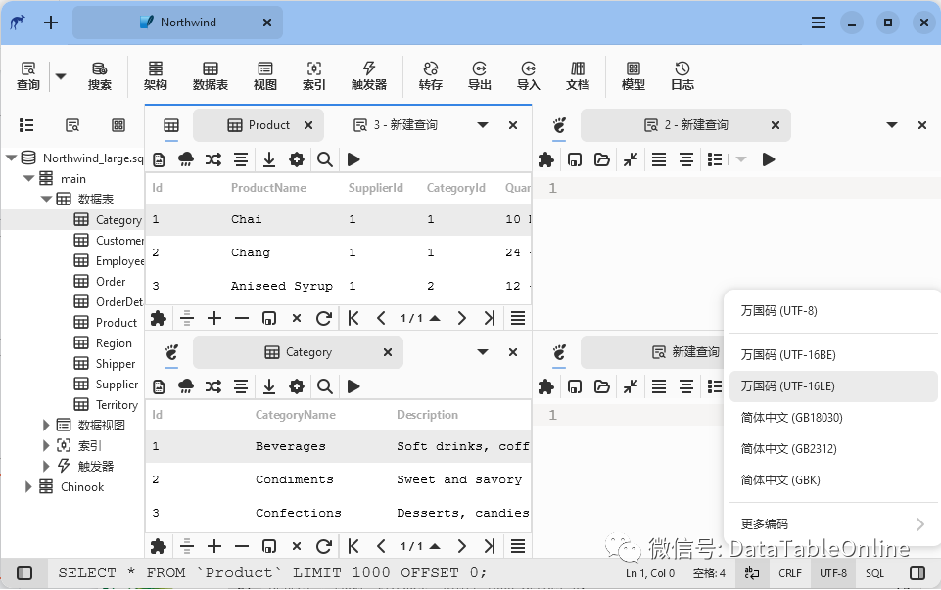Go to first page in Category footer
Screen dimensions: 941x590
pos(353,546)
